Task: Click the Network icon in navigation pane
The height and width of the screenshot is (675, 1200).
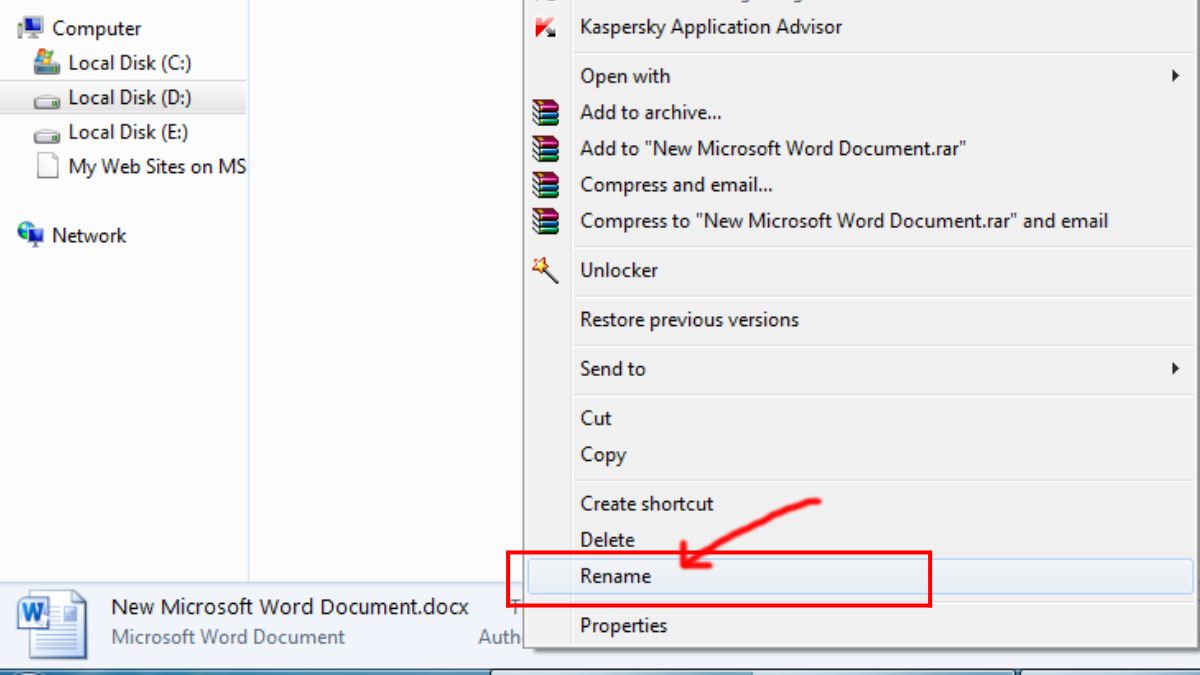Action: (31, 235)
